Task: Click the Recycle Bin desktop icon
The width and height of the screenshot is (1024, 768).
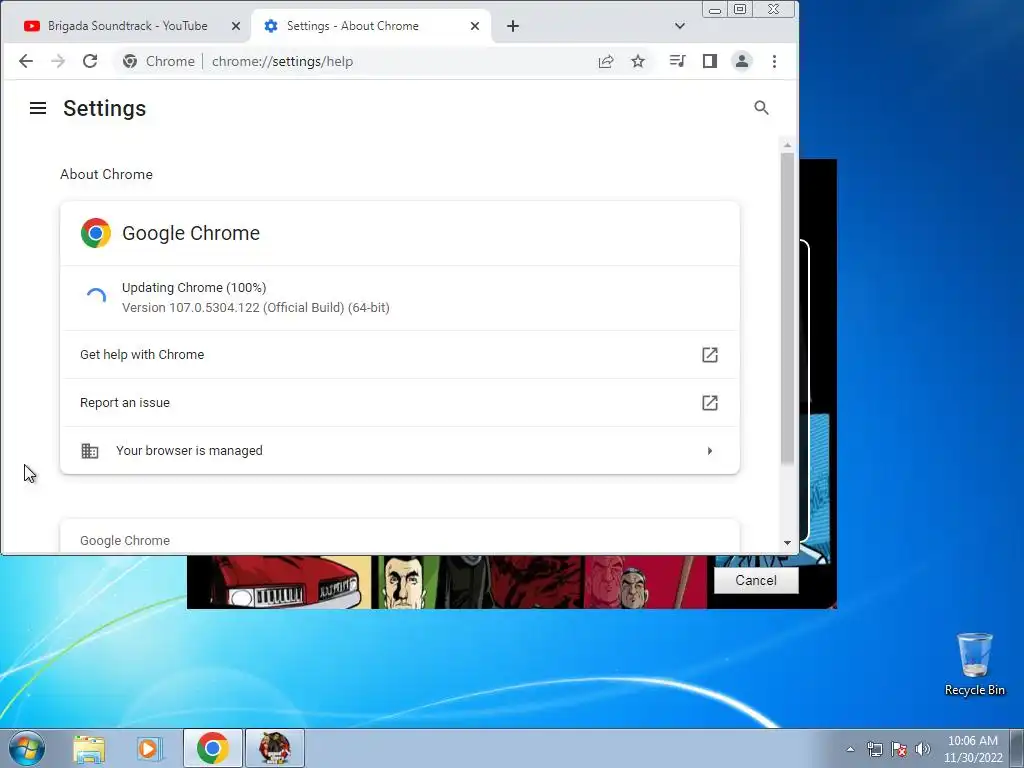Action: coord(974,664)
